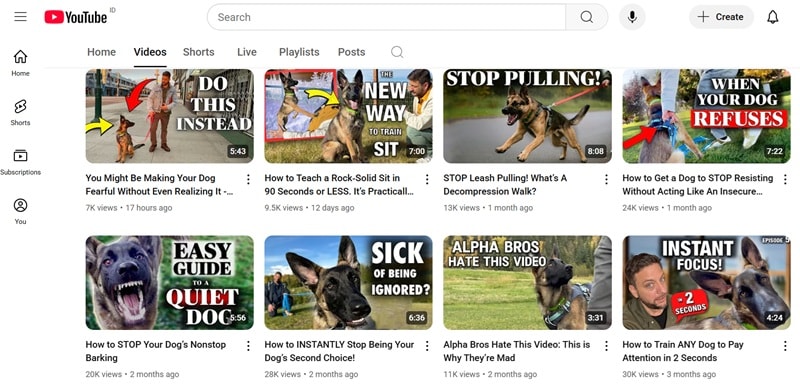Open the STOP PULLING thumbnail
This screenshot has height=386, width=800.
click(528, 116)
